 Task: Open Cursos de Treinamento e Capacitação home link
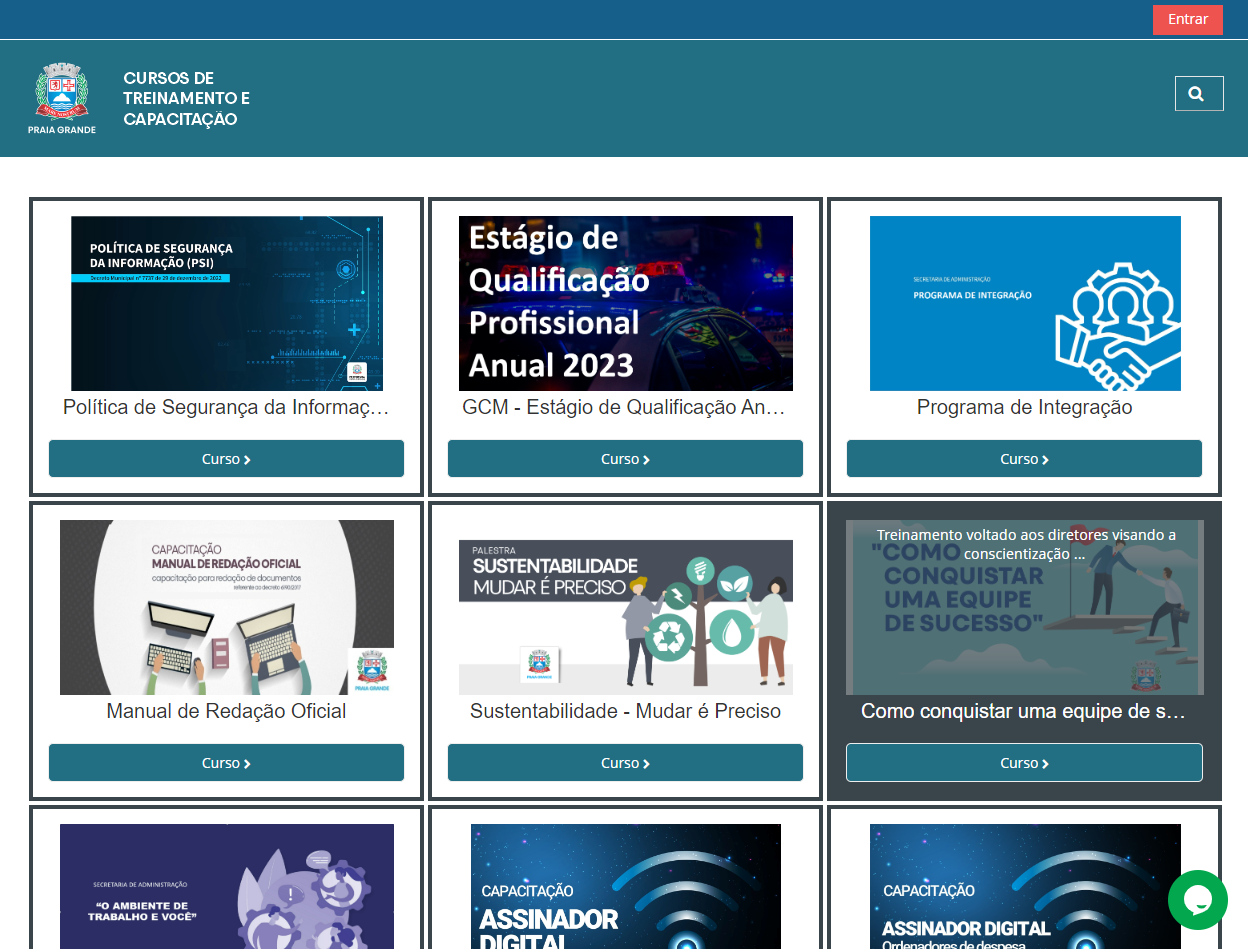(186, 99)
